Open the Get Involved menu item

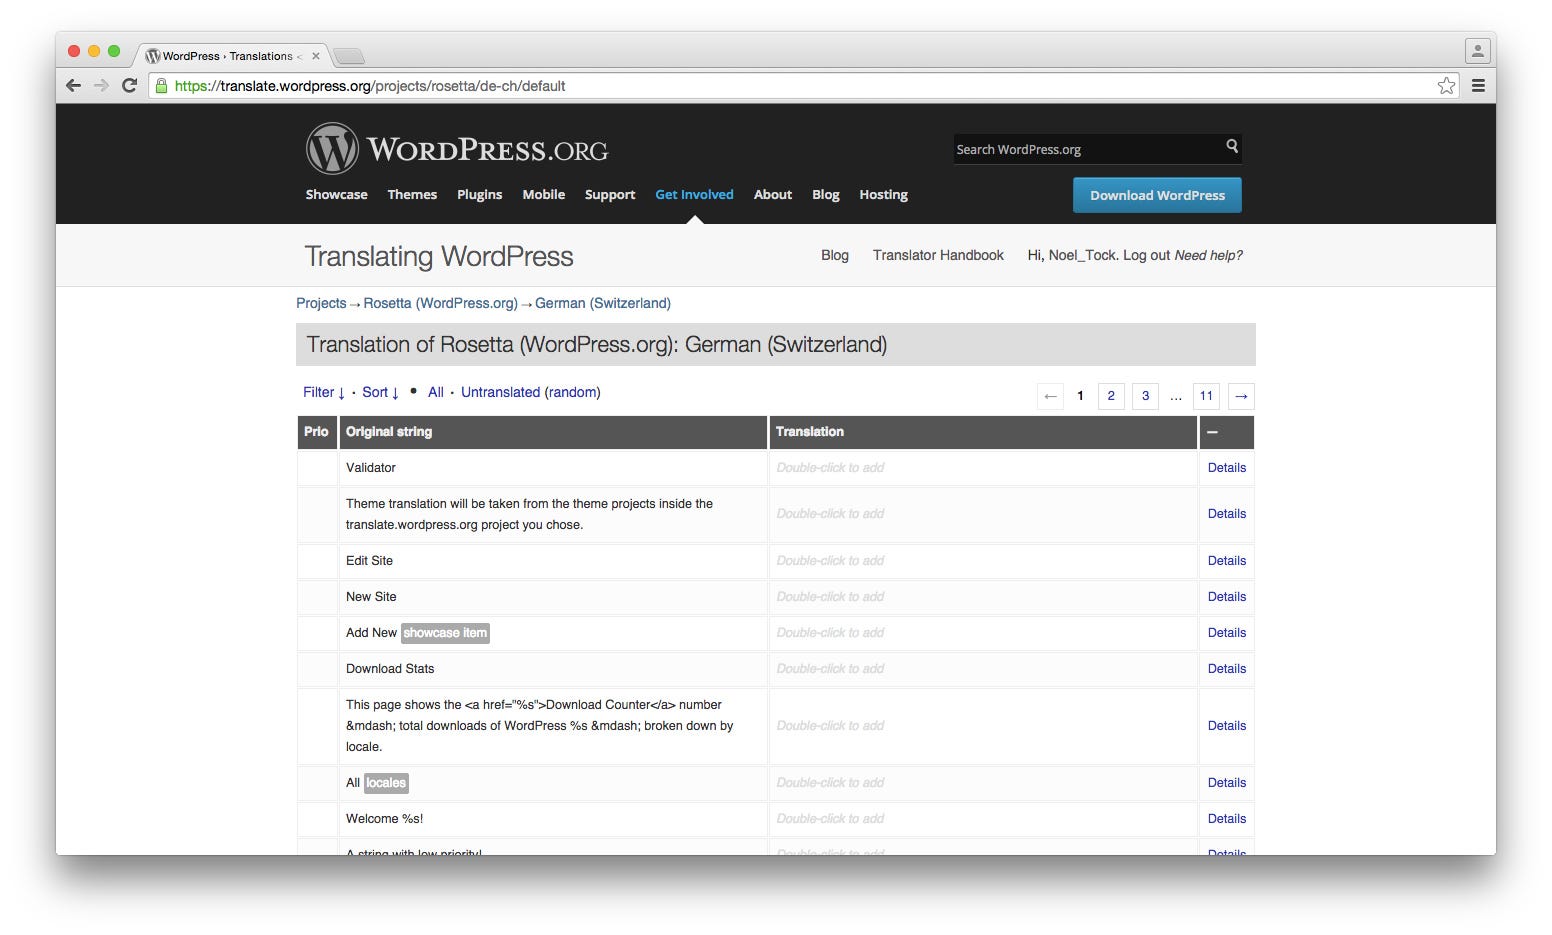pyautogui.click(x=694, y=194)
